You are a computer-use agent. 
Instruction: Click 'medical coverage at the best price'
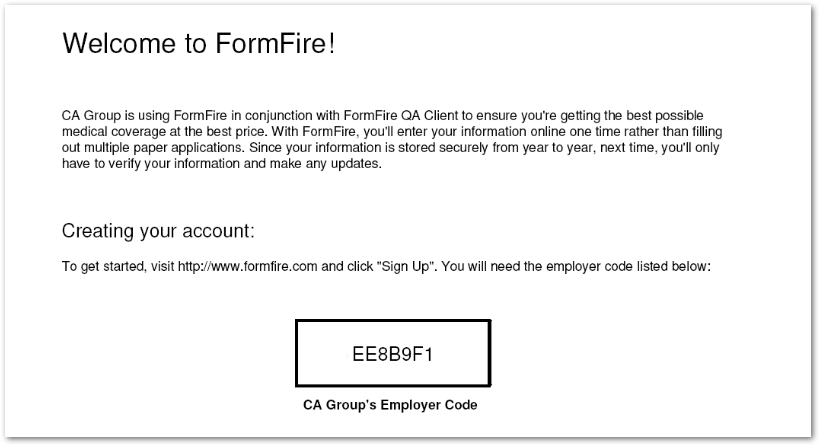pos(163,131)
